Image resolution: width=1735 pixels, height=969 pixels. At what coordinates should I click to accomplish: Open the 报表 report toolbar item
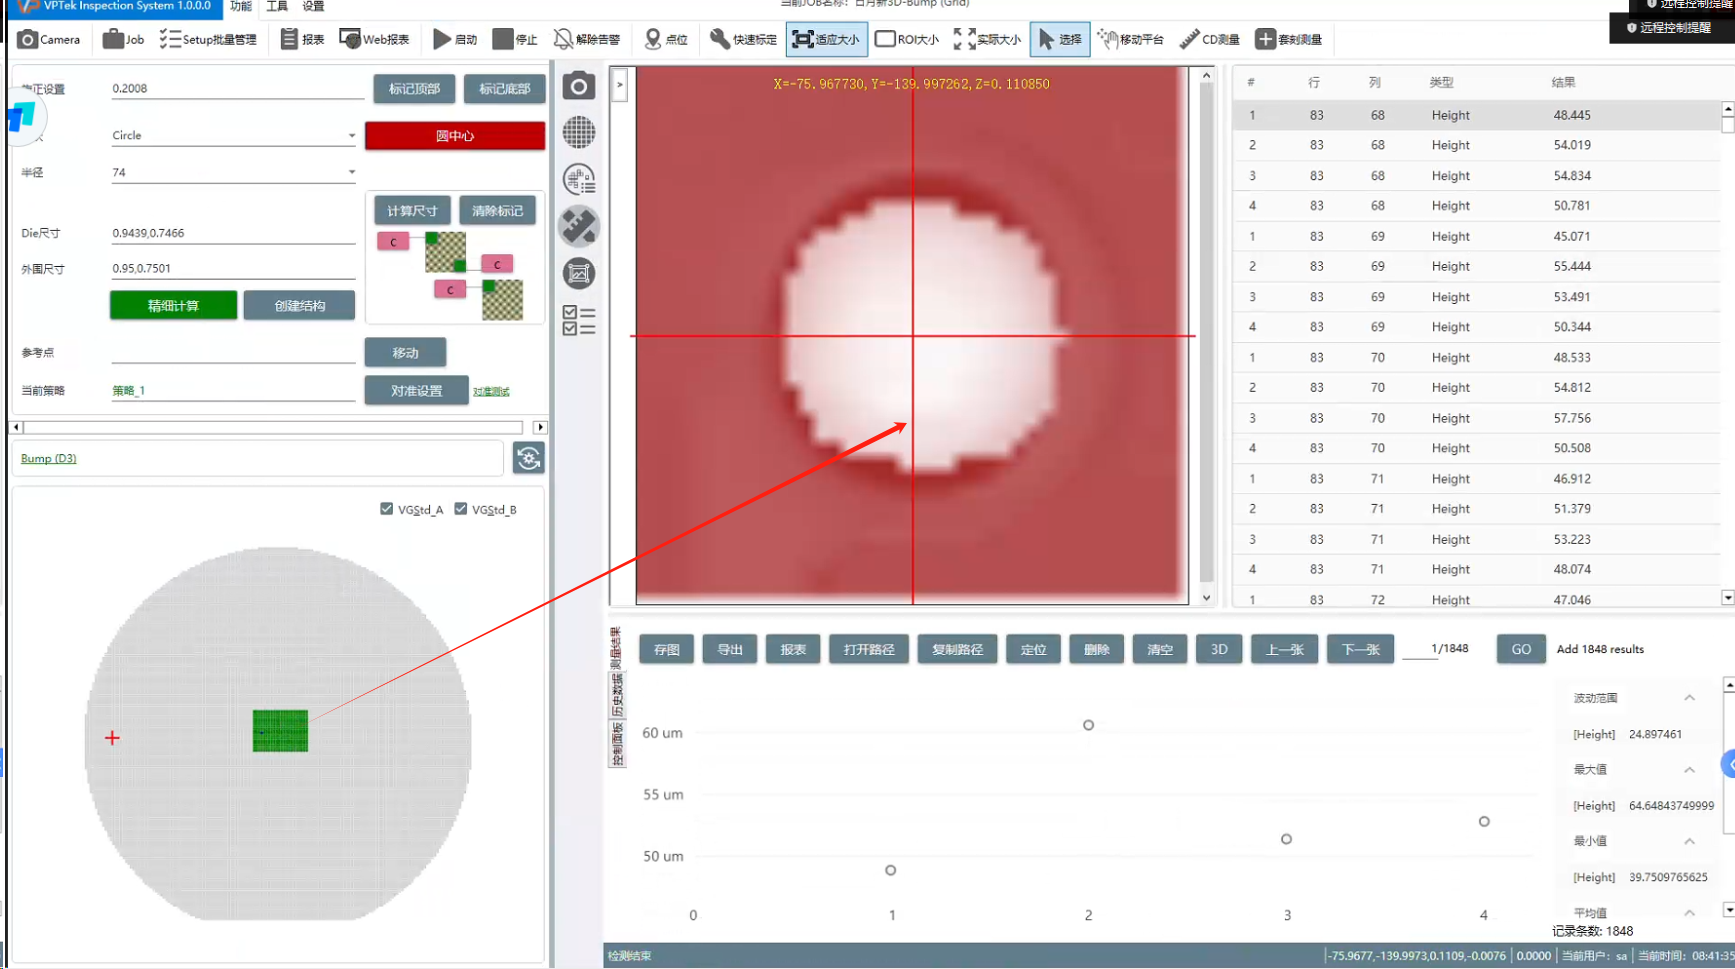[x=302, y=39]
